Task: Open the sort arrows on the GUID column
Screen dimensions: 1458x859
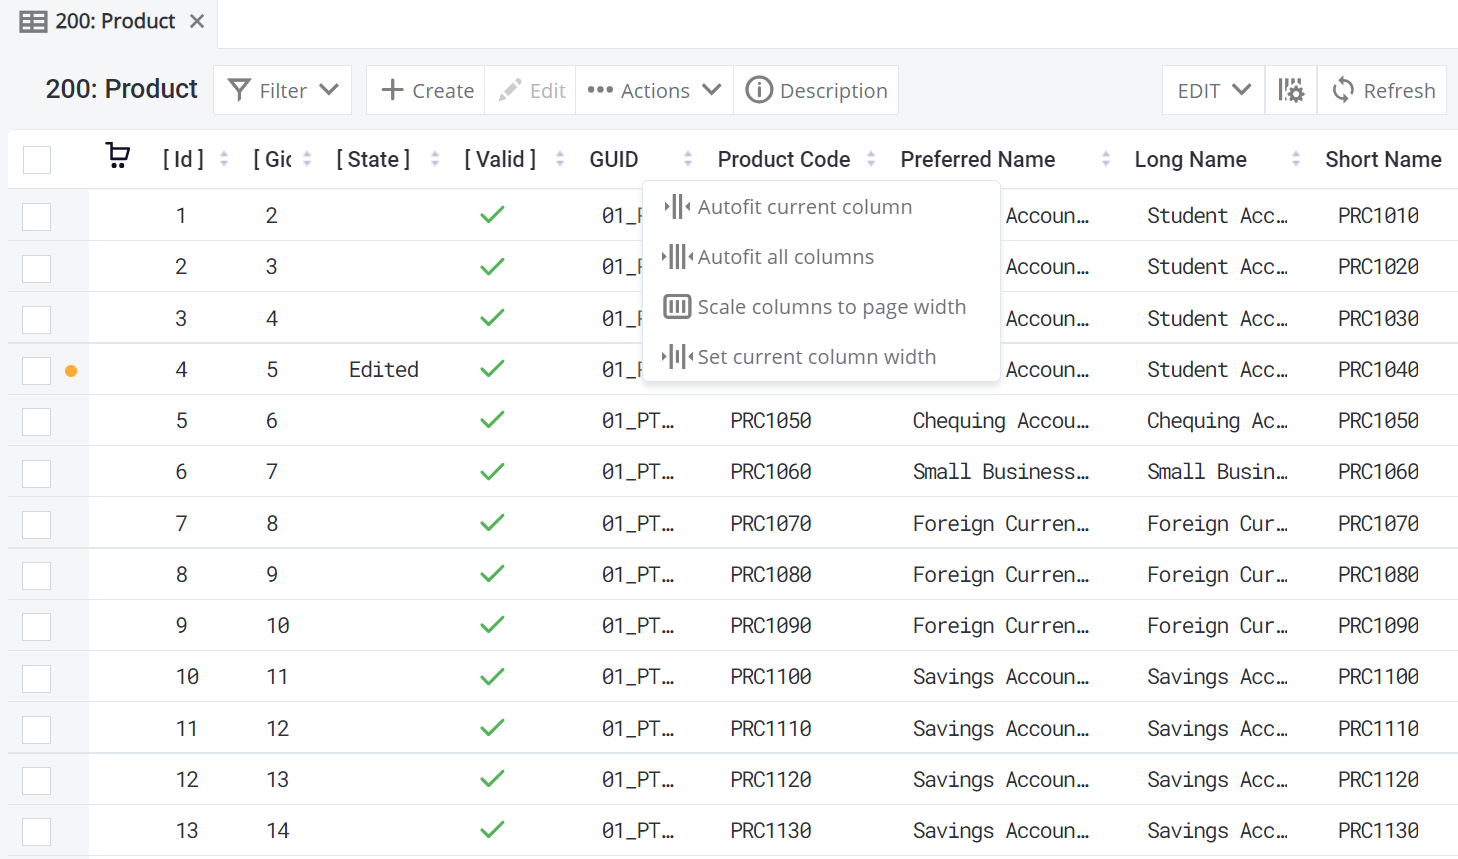Action: (687, 159)
